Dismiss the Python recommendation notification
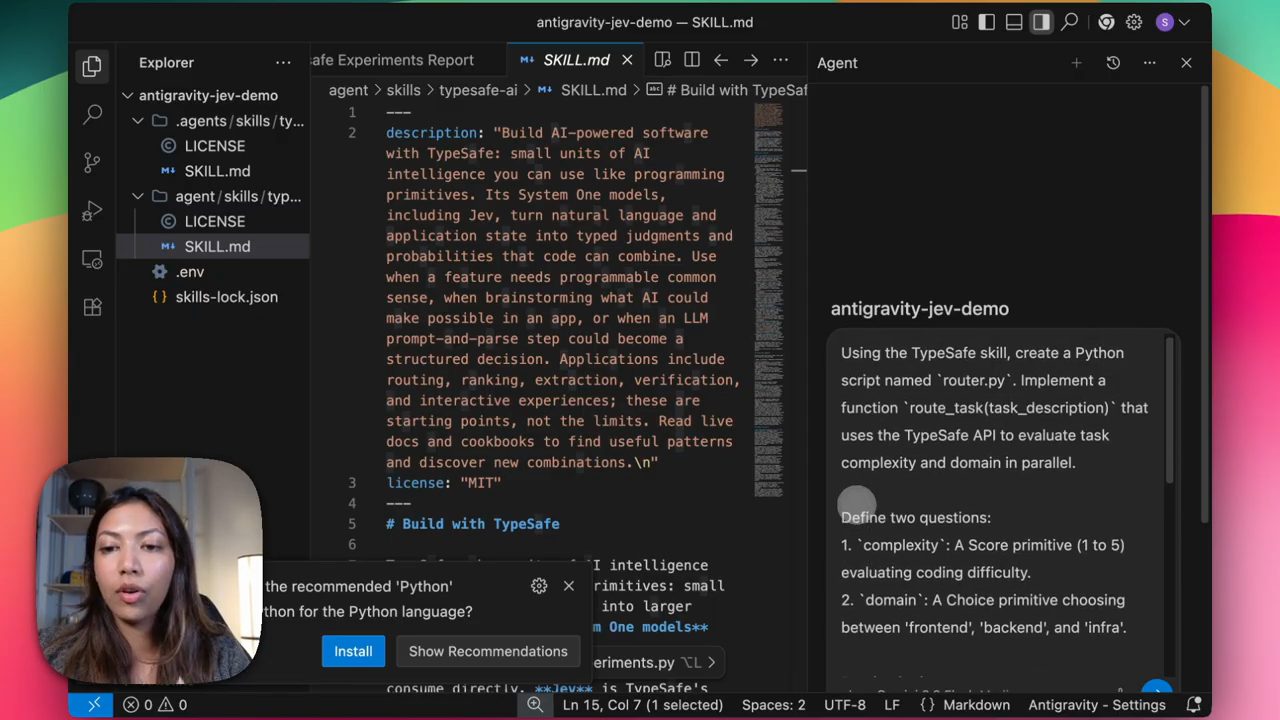 [x=569, y=586]
